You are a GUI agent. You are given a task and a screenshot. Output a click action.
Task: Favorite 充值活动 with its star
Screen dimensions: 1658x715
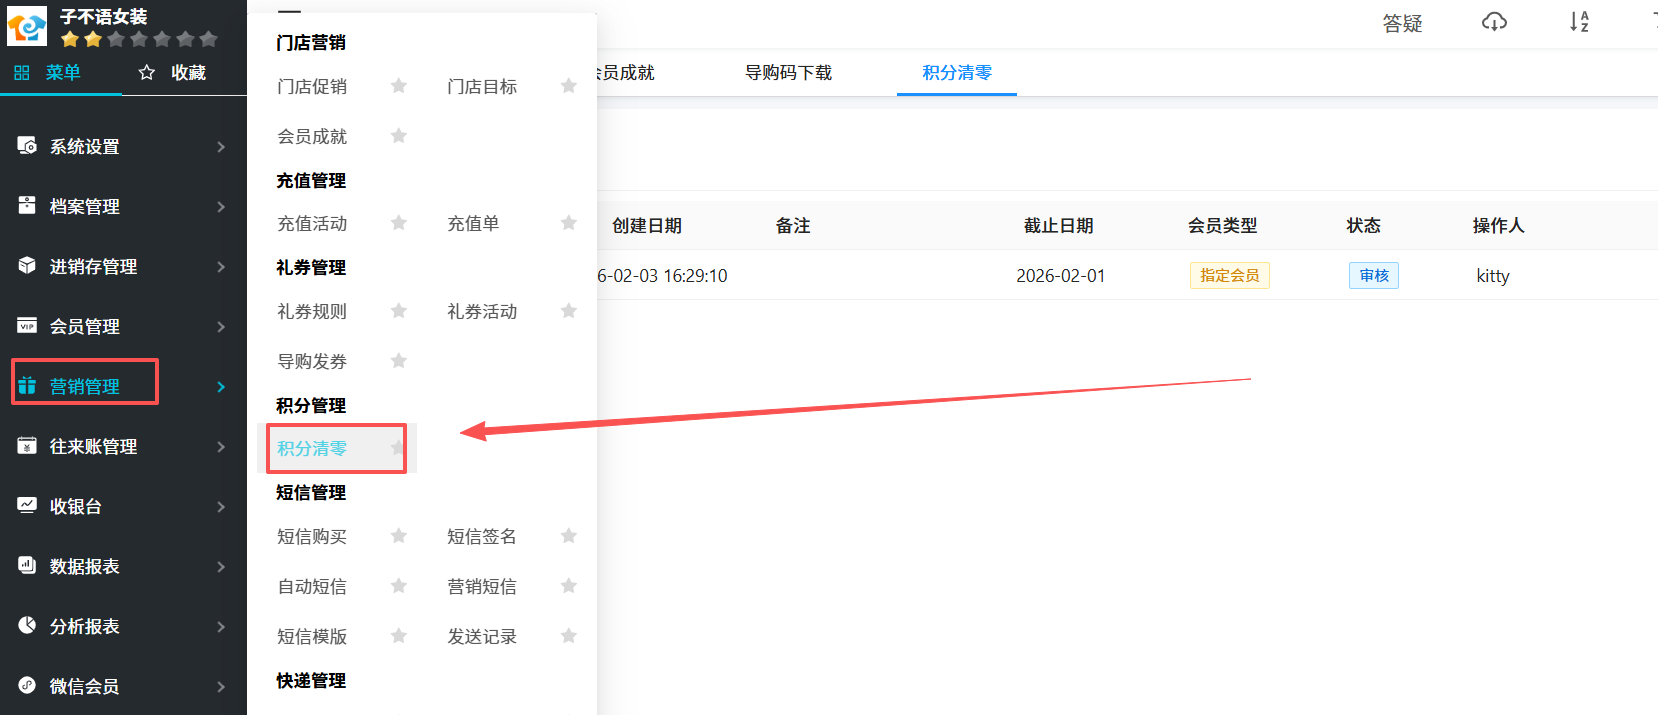click(399, 223)
